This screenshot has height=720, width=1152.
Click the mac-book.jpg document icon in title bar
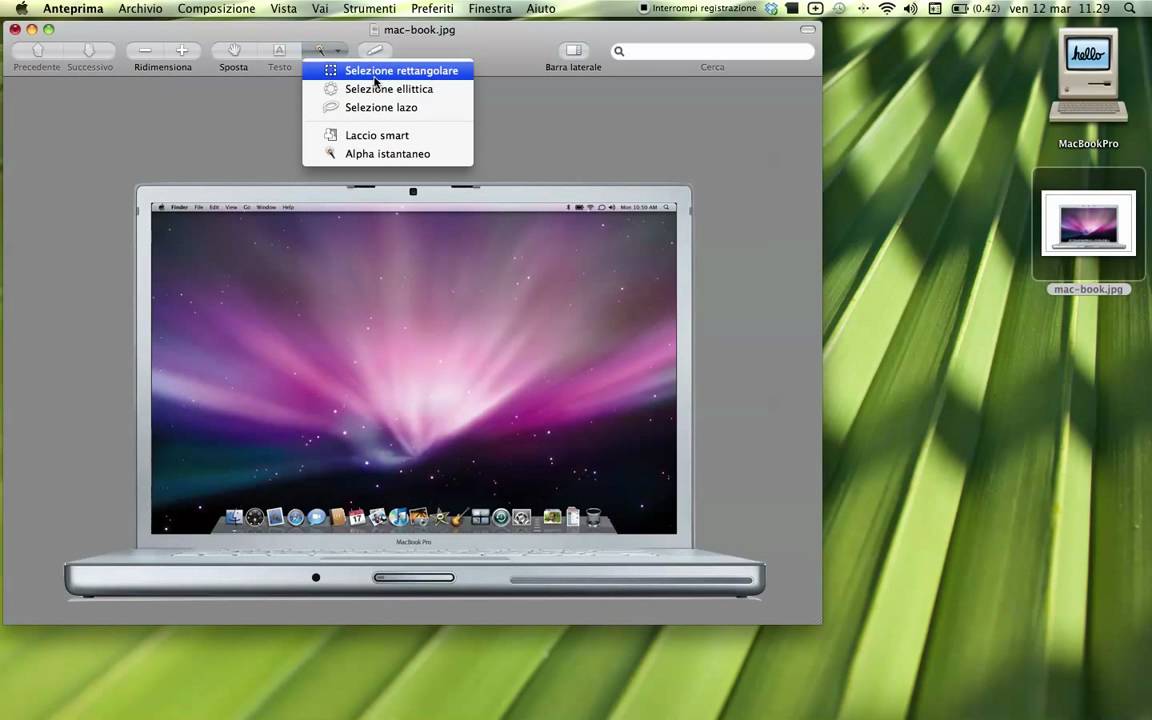click(374, 29)
